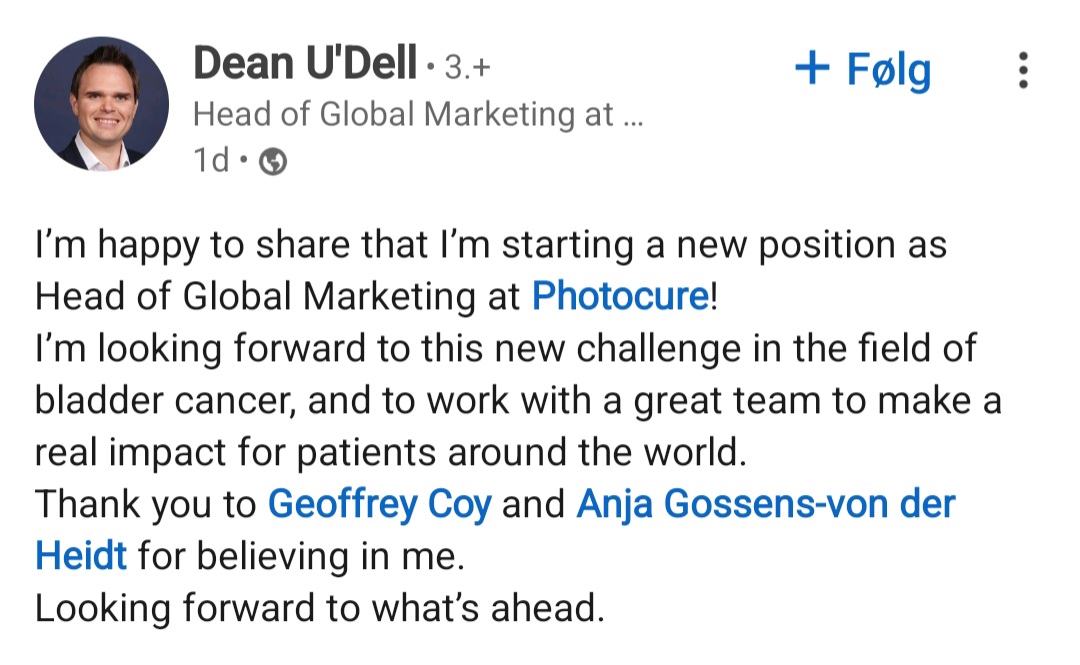Click closing line Looking forward to what's ahead
The width and height of the screenshot is (1080, 665).
(320, 608)
